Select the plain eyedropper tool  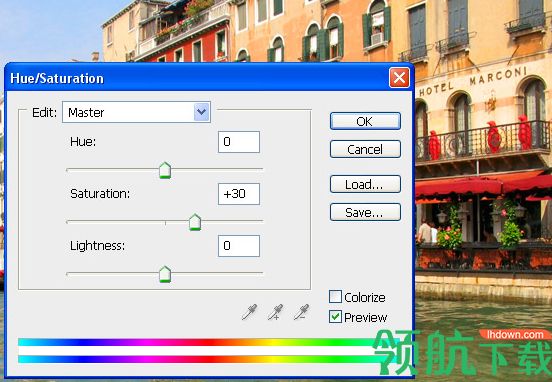[x=249, y=312]
